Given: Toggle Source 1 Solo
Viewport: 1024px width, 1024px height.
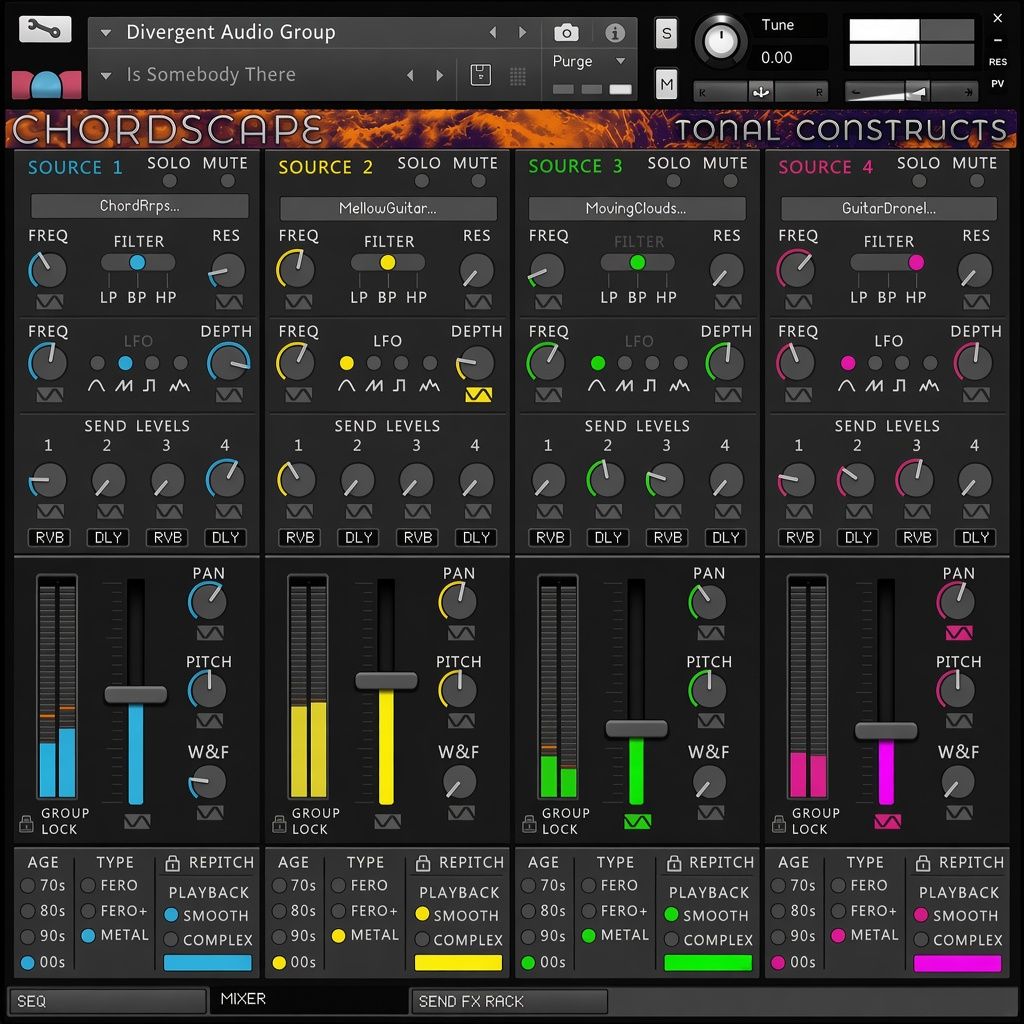Looking at the screenshot, I should [169, 181].
